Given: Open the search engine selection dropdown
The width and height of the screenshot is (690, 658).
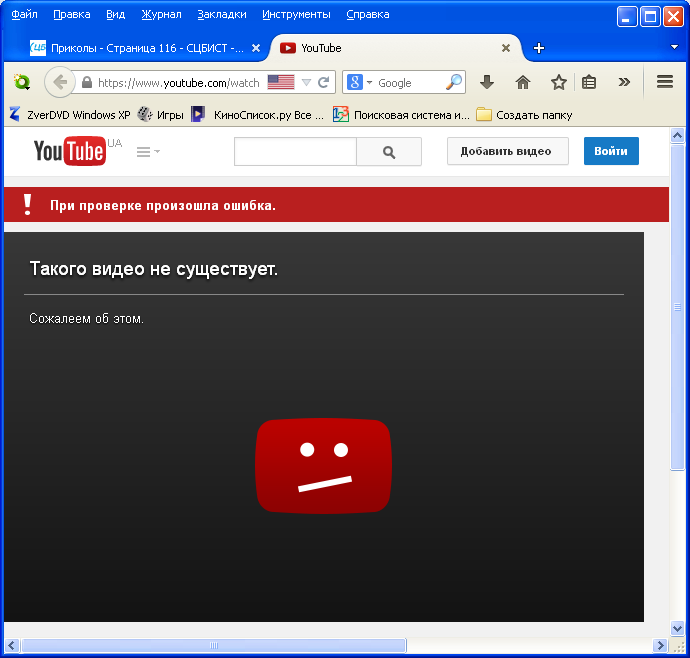Looking at the screenshot, I should tap(359, 82).
